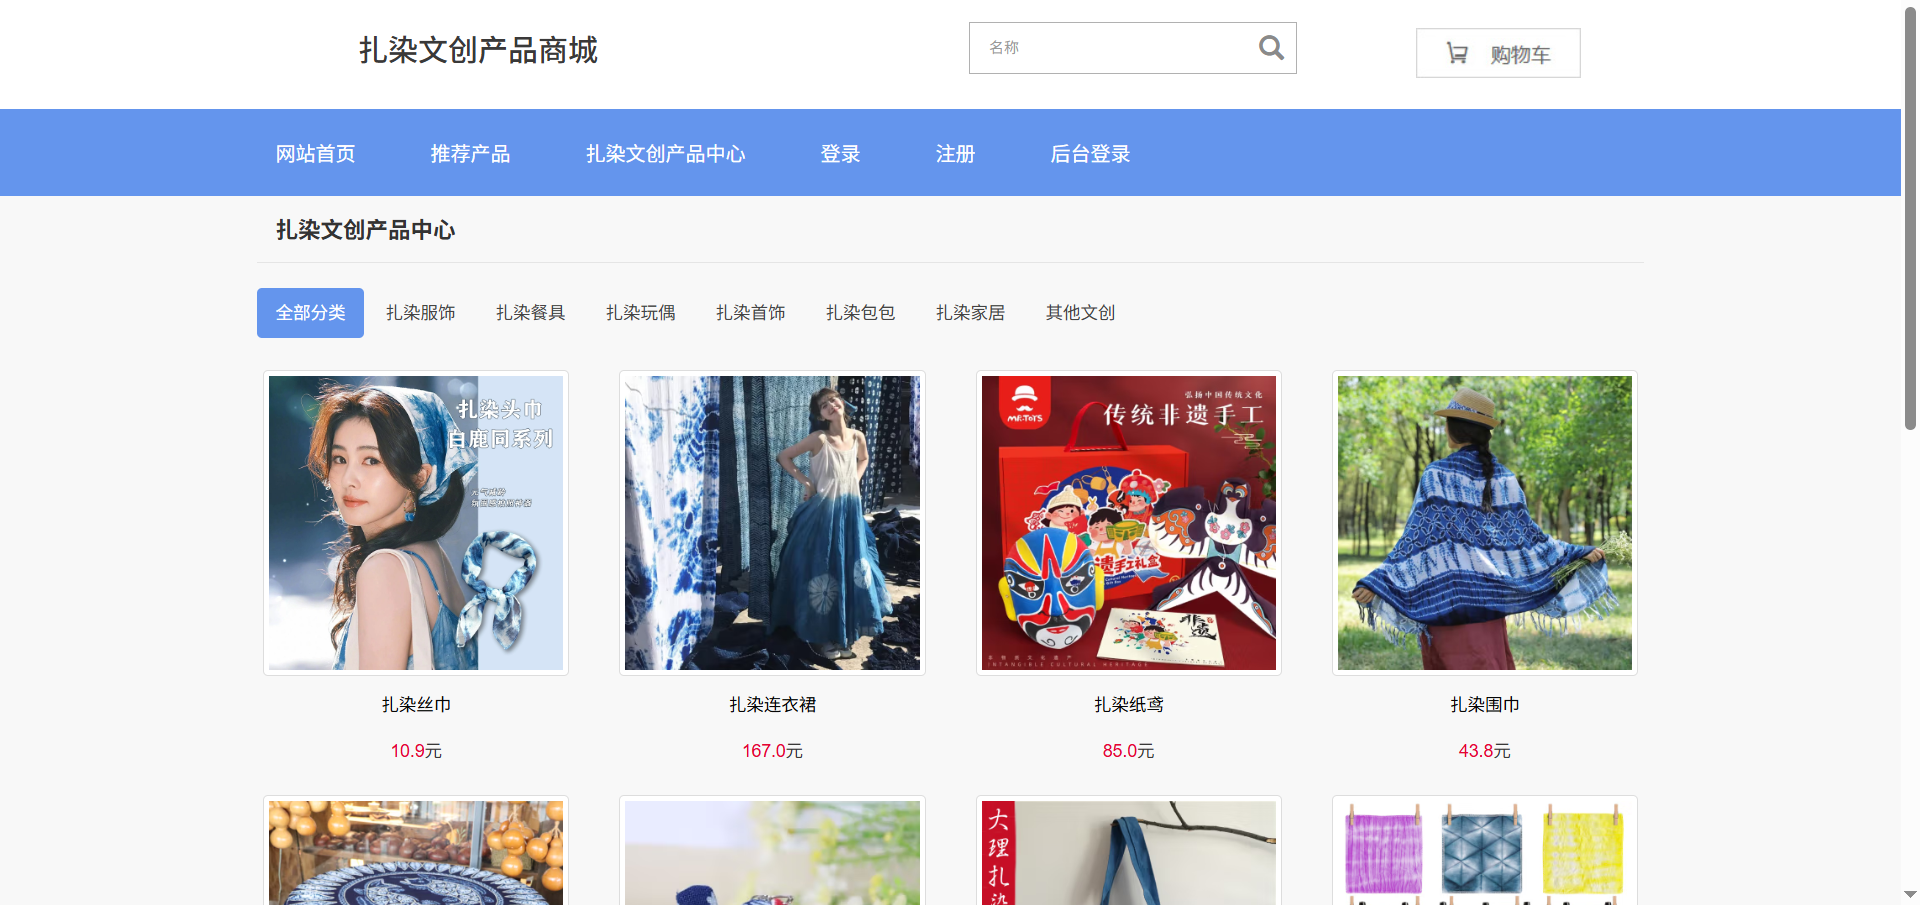Image resolution: width=1920 pixels, height=905 pixels.
Task: Open the 扎染丝巾 product image
Action: pyautogui.click(x=416, y=523)
